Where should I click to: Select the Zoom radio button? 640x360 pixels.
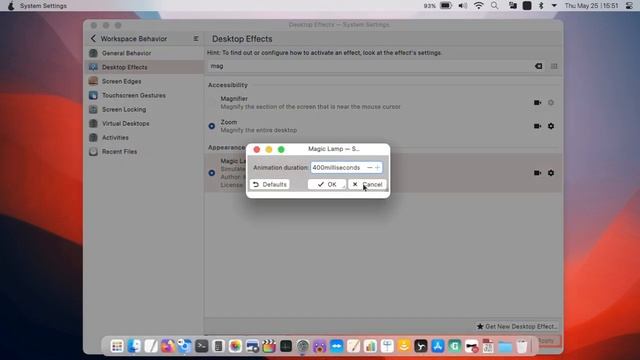212,126
